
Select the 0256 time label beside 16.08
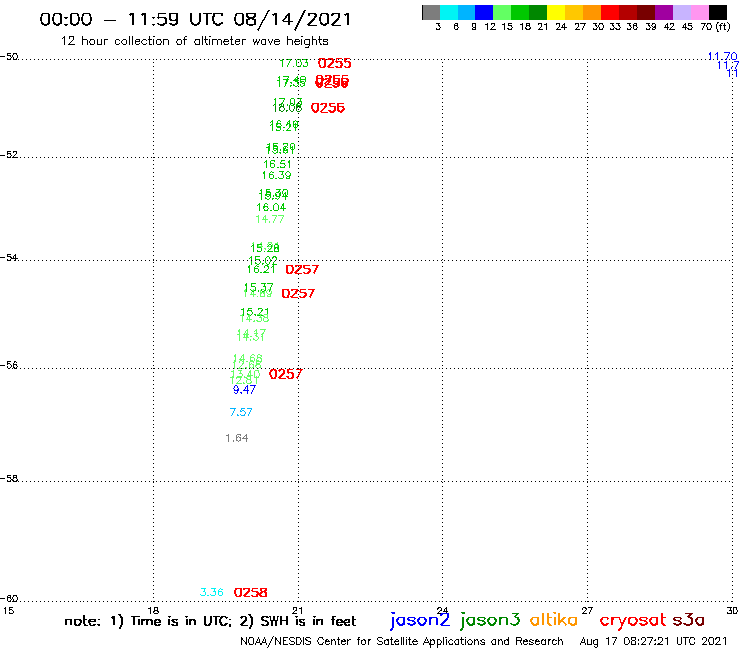pyautogui.click(x=328, y=108)
